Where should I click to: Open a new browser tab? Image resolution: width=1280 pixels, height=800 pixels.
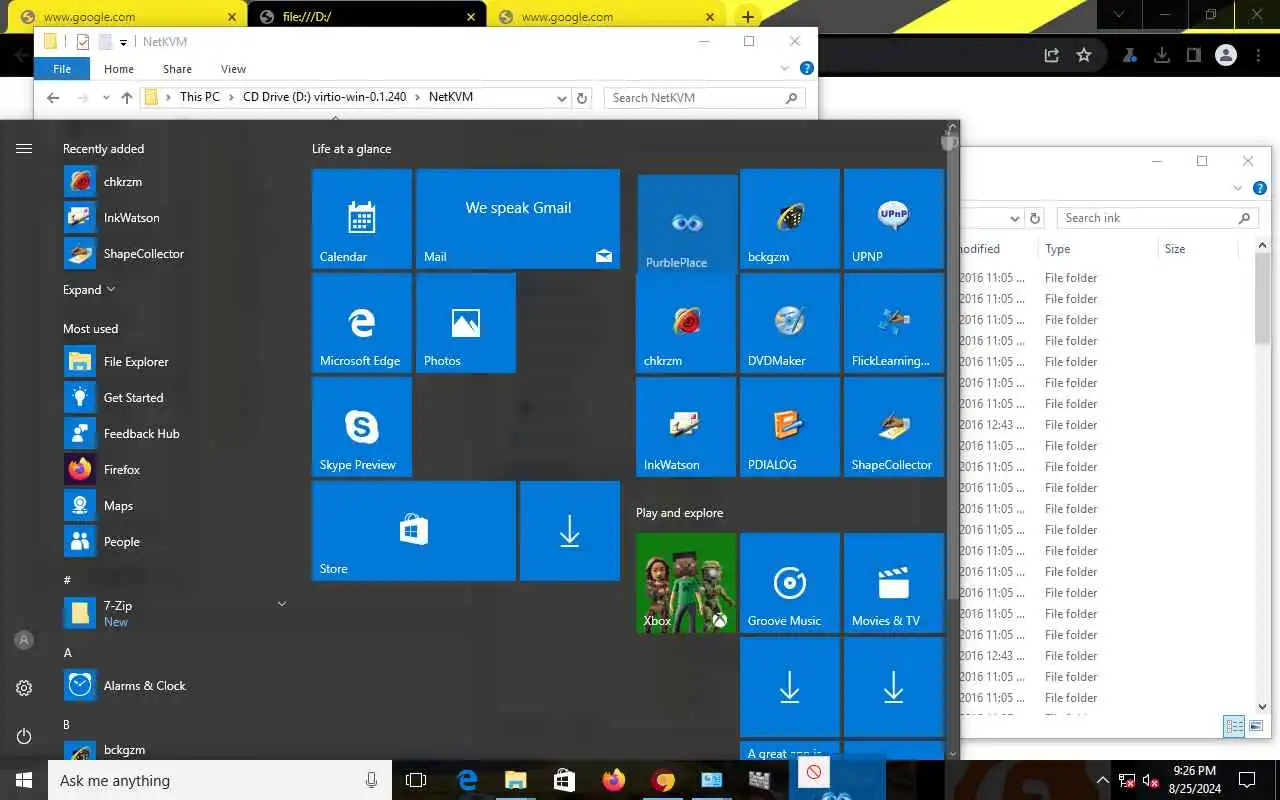click(747, 16)
